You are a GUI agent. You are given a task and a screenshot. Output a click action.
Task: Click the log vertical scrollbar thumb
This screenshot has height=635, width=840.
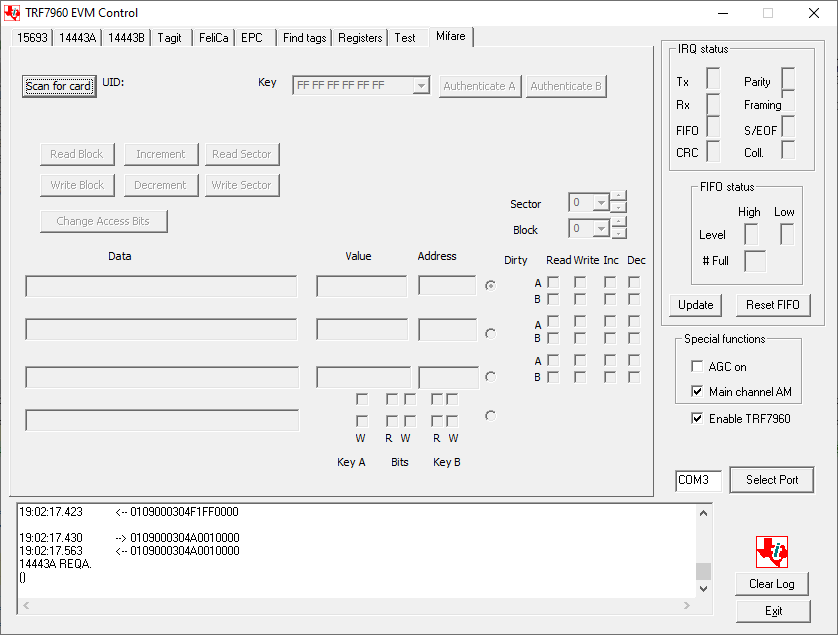pyautogui.click(x=703, y=571)
